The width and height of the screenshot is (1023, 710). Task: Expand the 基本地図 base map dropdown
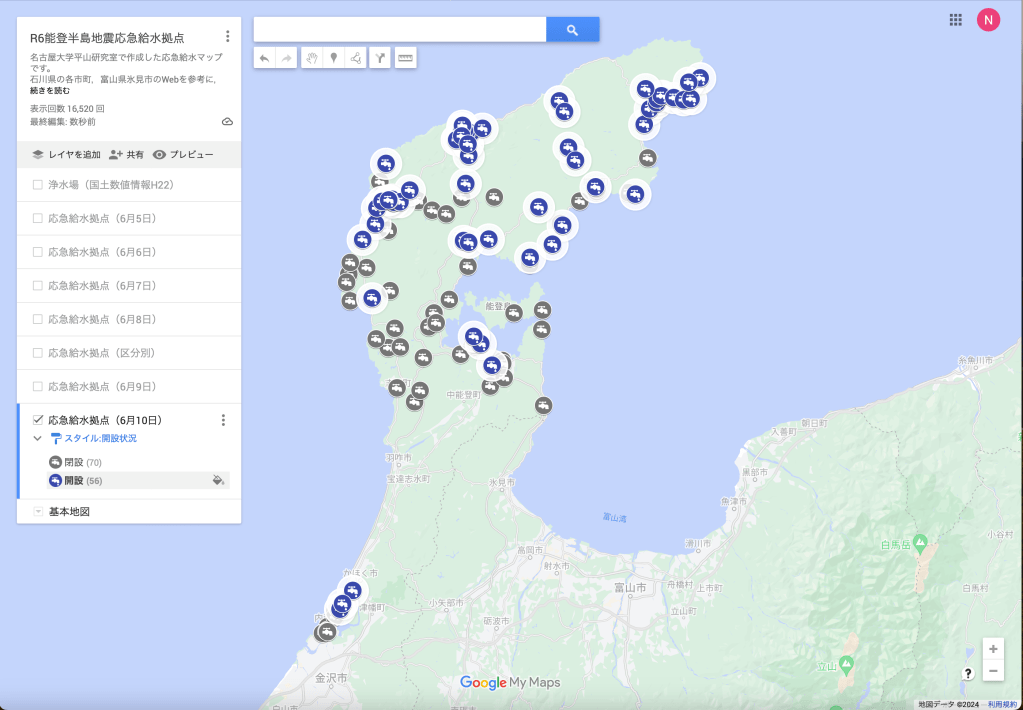(38, 512)
